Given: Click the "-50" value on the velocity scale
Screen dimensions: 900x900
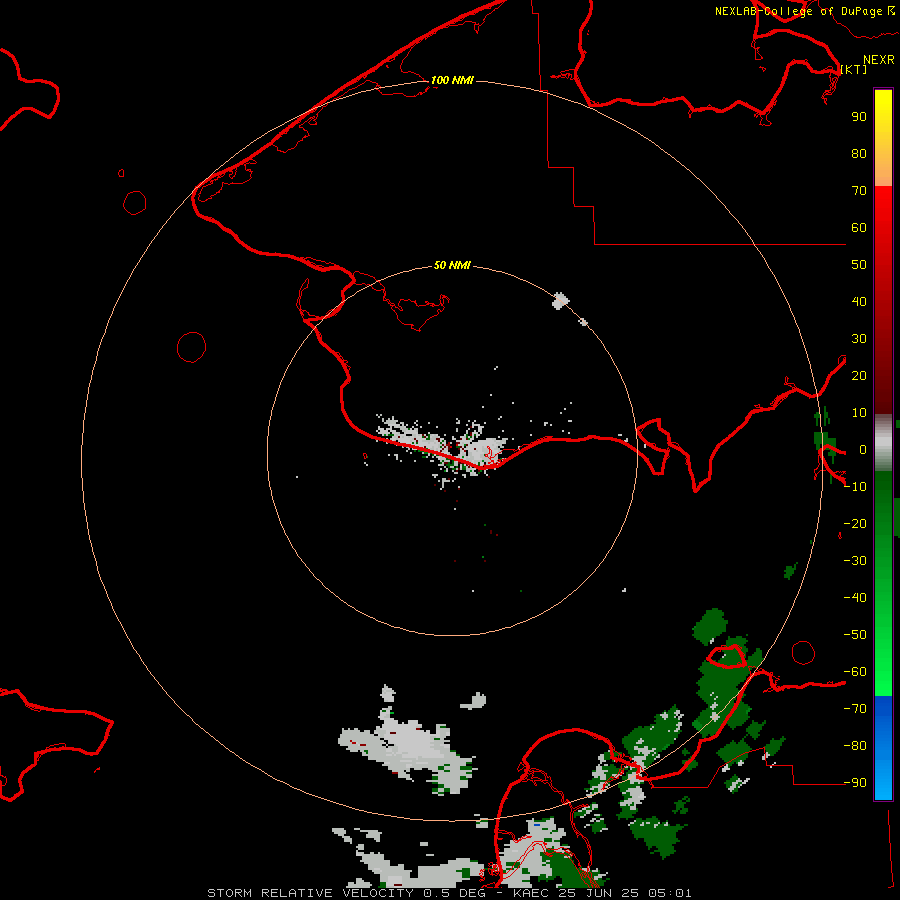Looking at the screenshot, I should click(855, 635).
